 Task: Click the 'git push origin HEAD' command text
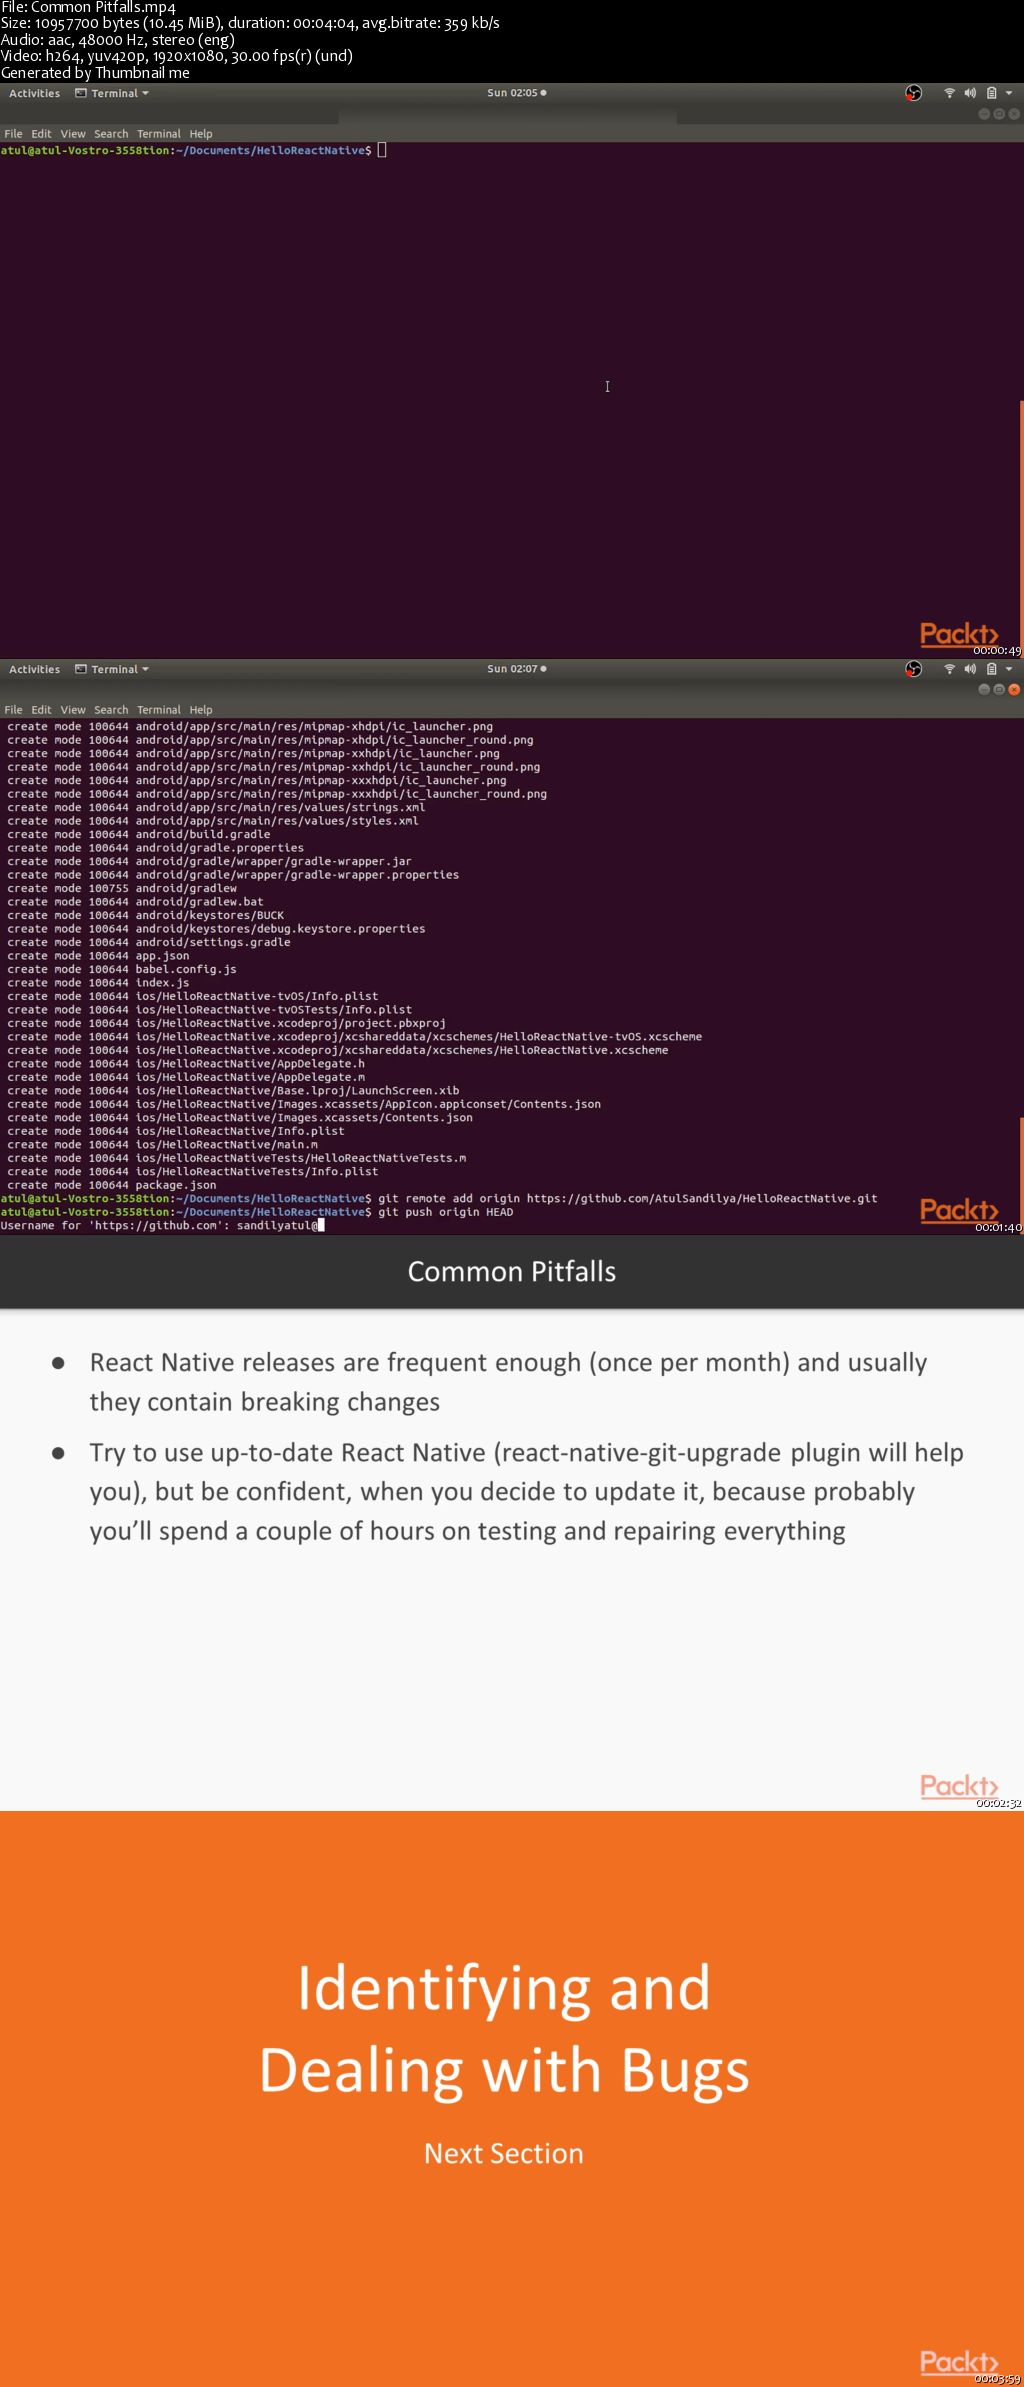446,1212
